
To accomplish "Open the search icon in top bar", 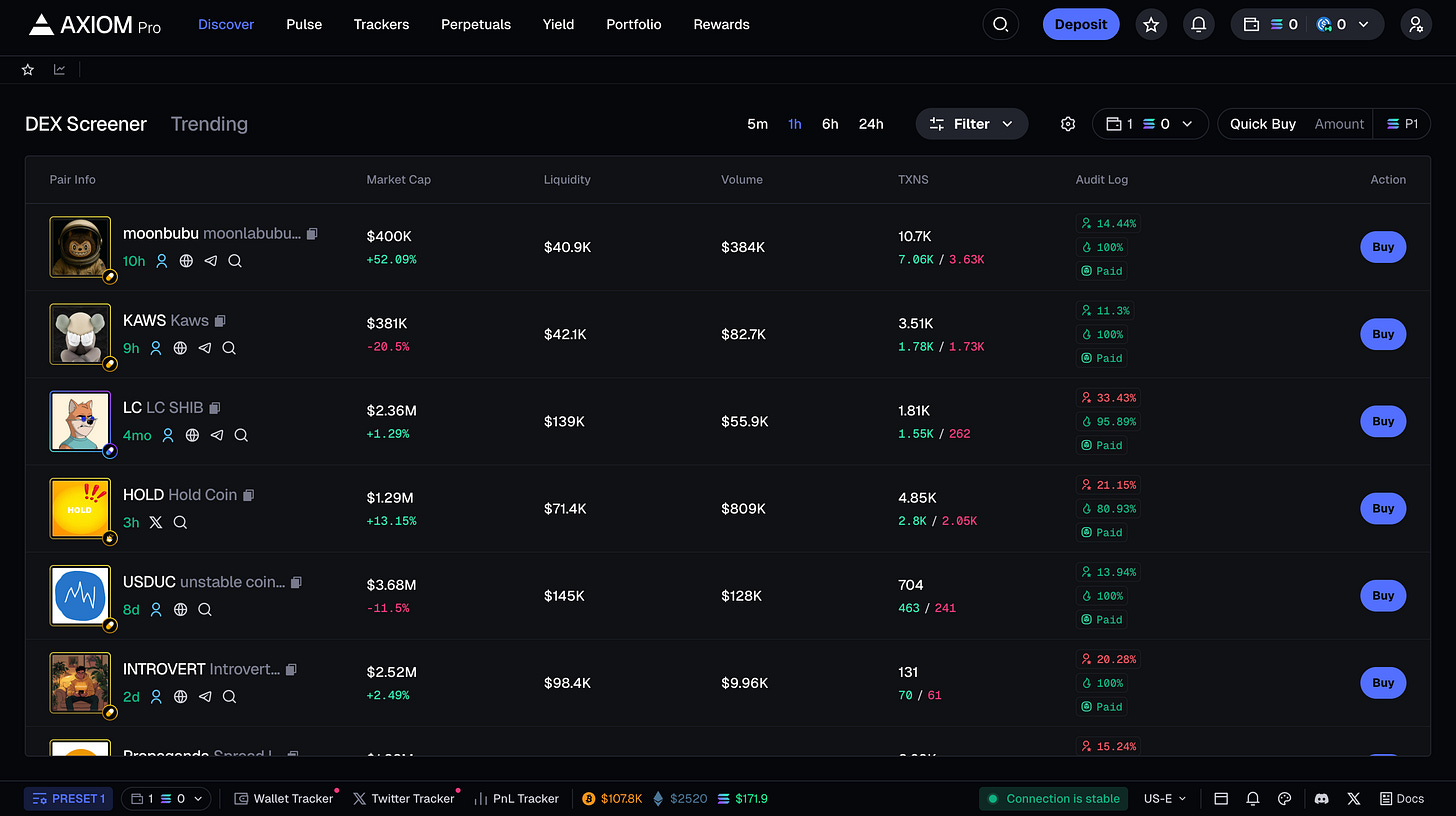I will [1001, 24].
